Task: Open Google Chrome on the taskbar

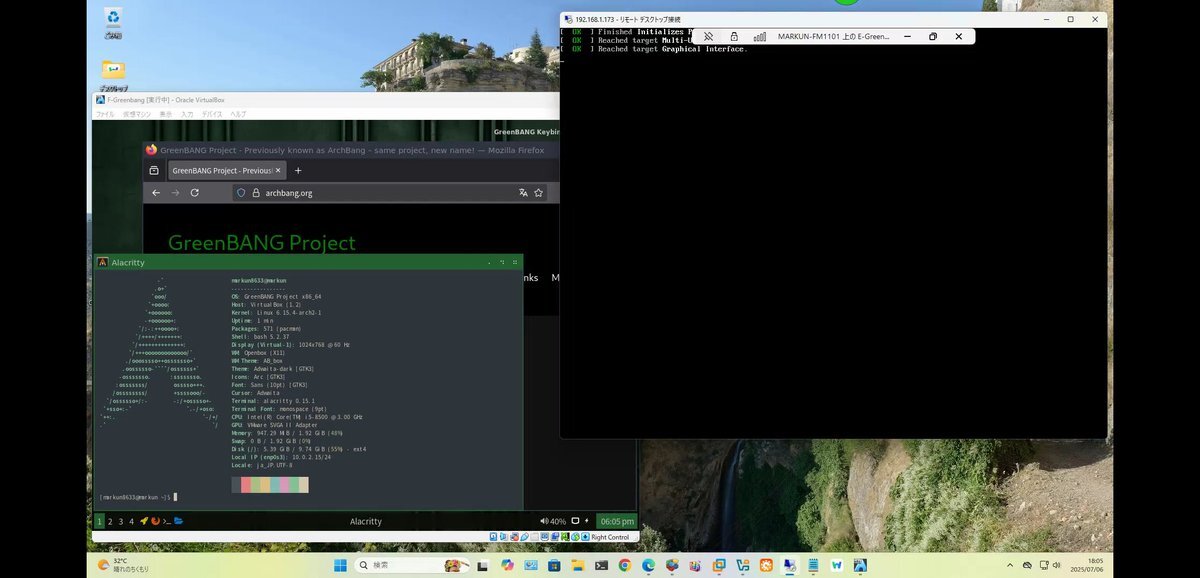Action: tap(625, 566)
